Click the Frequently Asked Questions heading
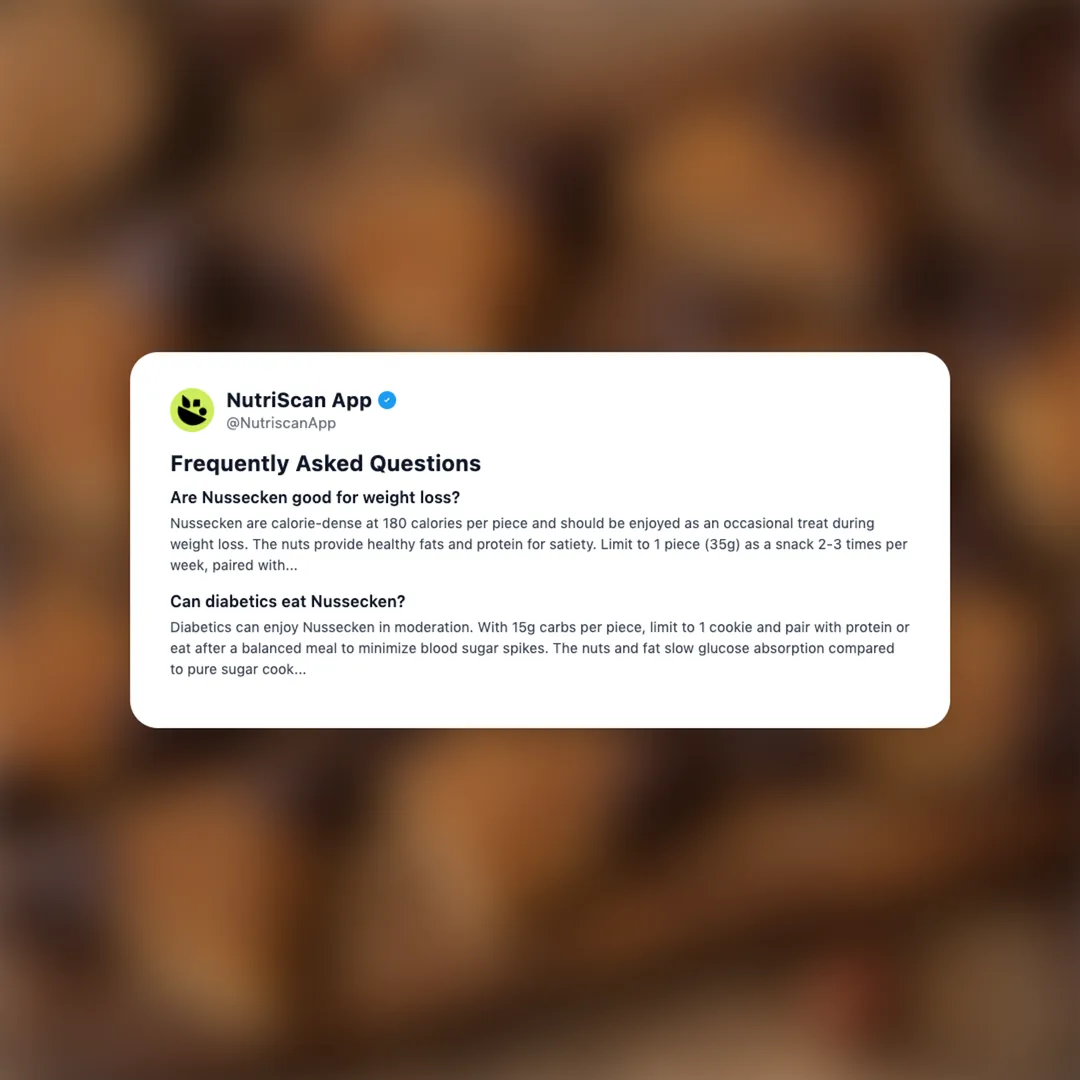This screenshot has height=1080, width=1080. coord(325,464)
